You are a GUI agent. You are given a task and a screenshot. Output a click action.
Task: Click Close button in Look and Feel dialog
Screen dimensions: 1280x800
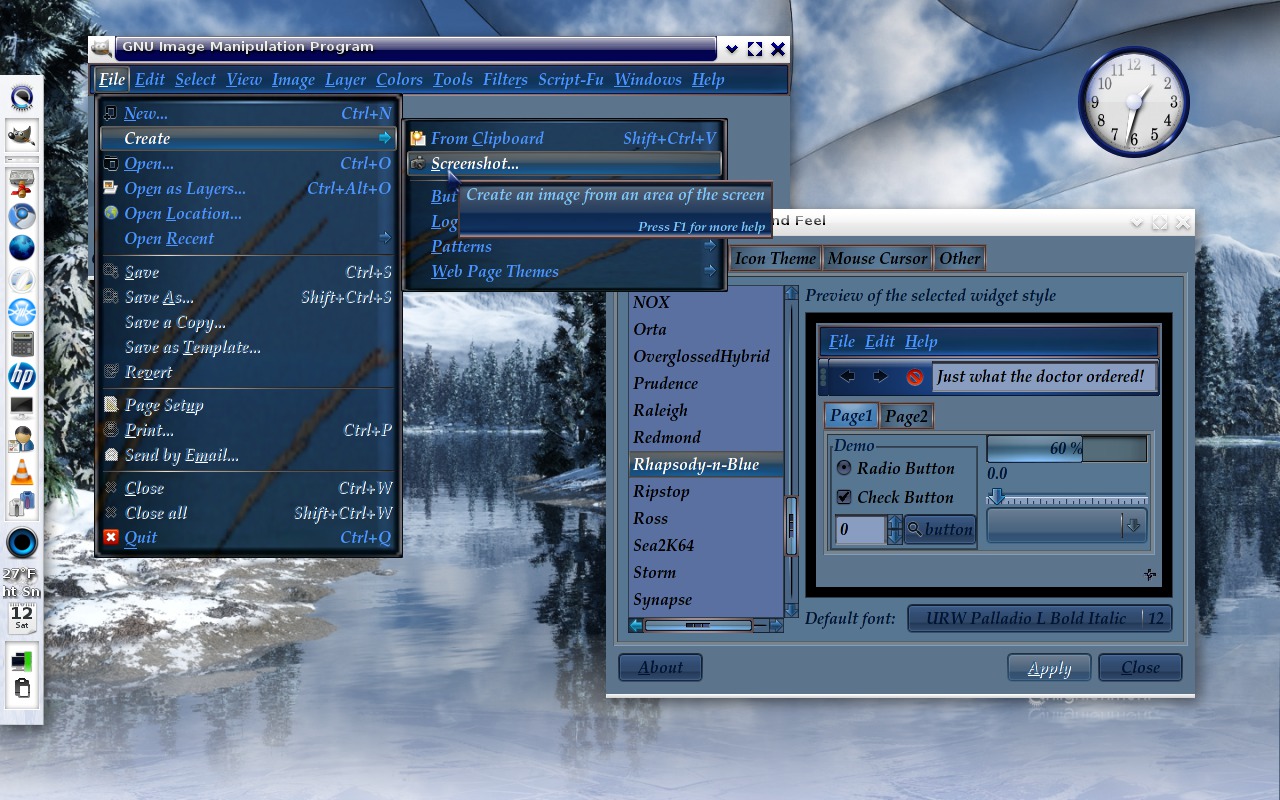point(1140,667)
